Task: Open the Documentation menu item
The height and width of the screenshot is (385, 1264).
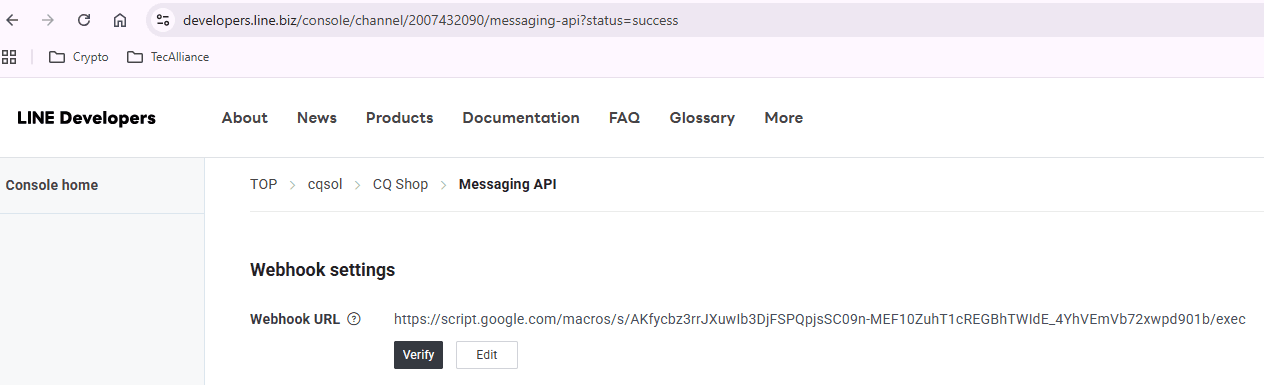Action: click(521, 118)
